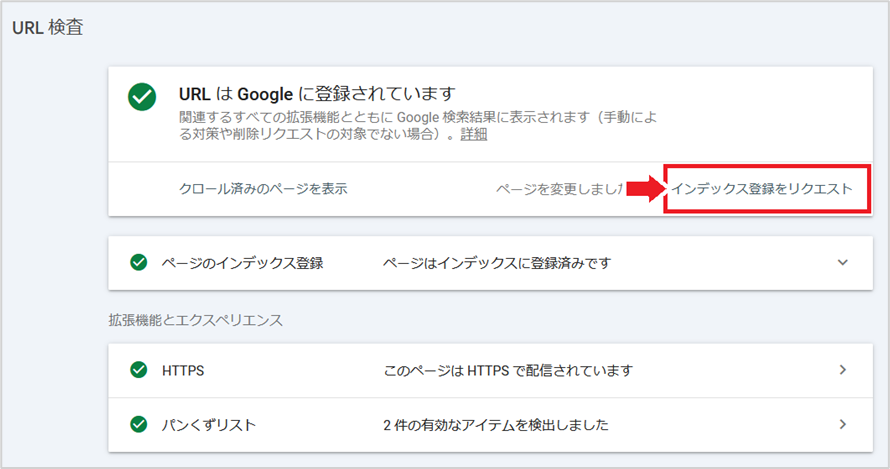890x469 pixels.
Task: Click ページのインデックス登録 label
Action: pos(242,263)
